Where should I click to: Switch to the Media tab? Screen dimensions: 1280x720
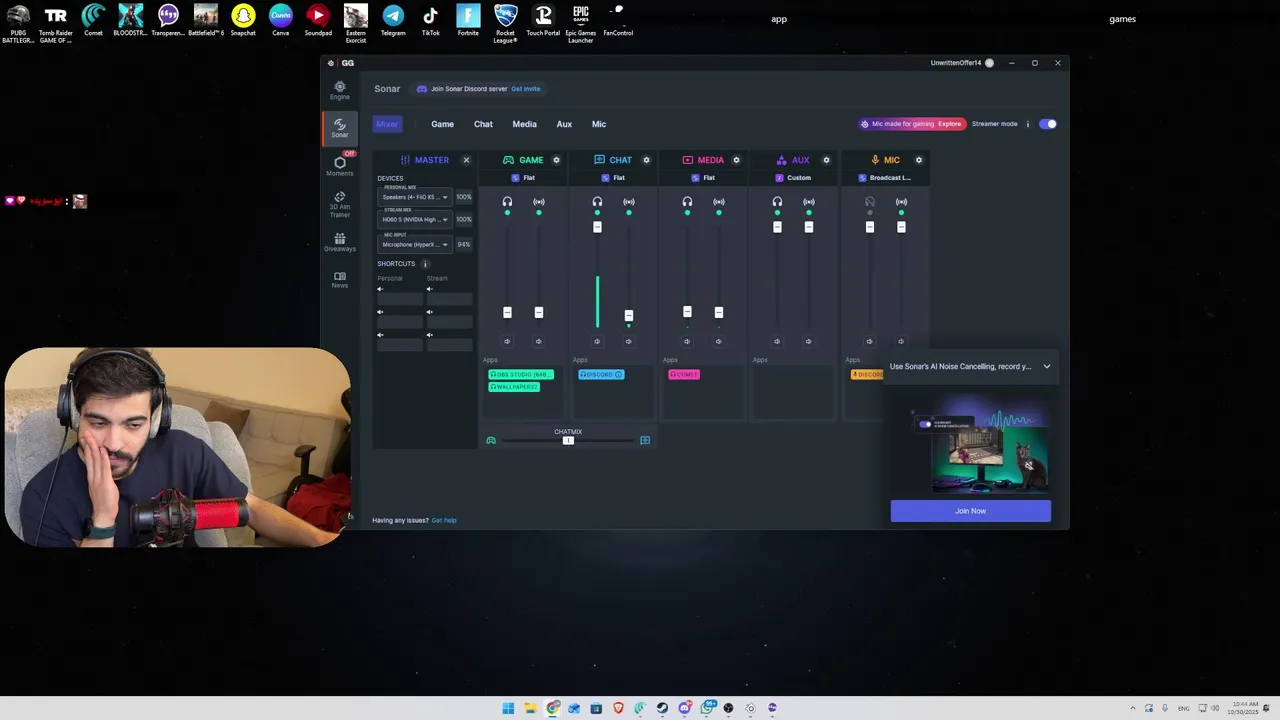(524, 124)
